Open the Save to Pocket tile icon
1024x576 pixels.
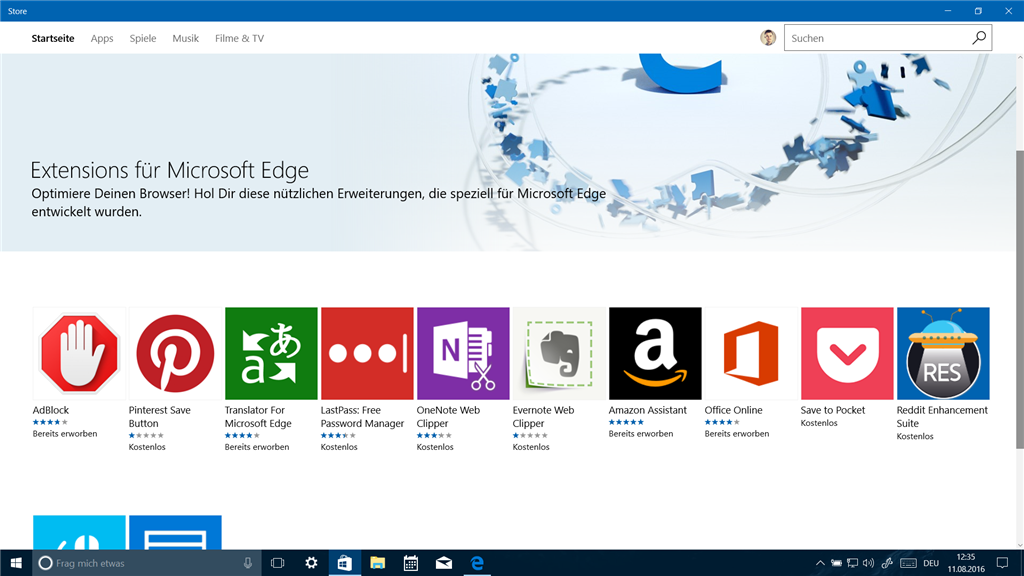point(847,353)
